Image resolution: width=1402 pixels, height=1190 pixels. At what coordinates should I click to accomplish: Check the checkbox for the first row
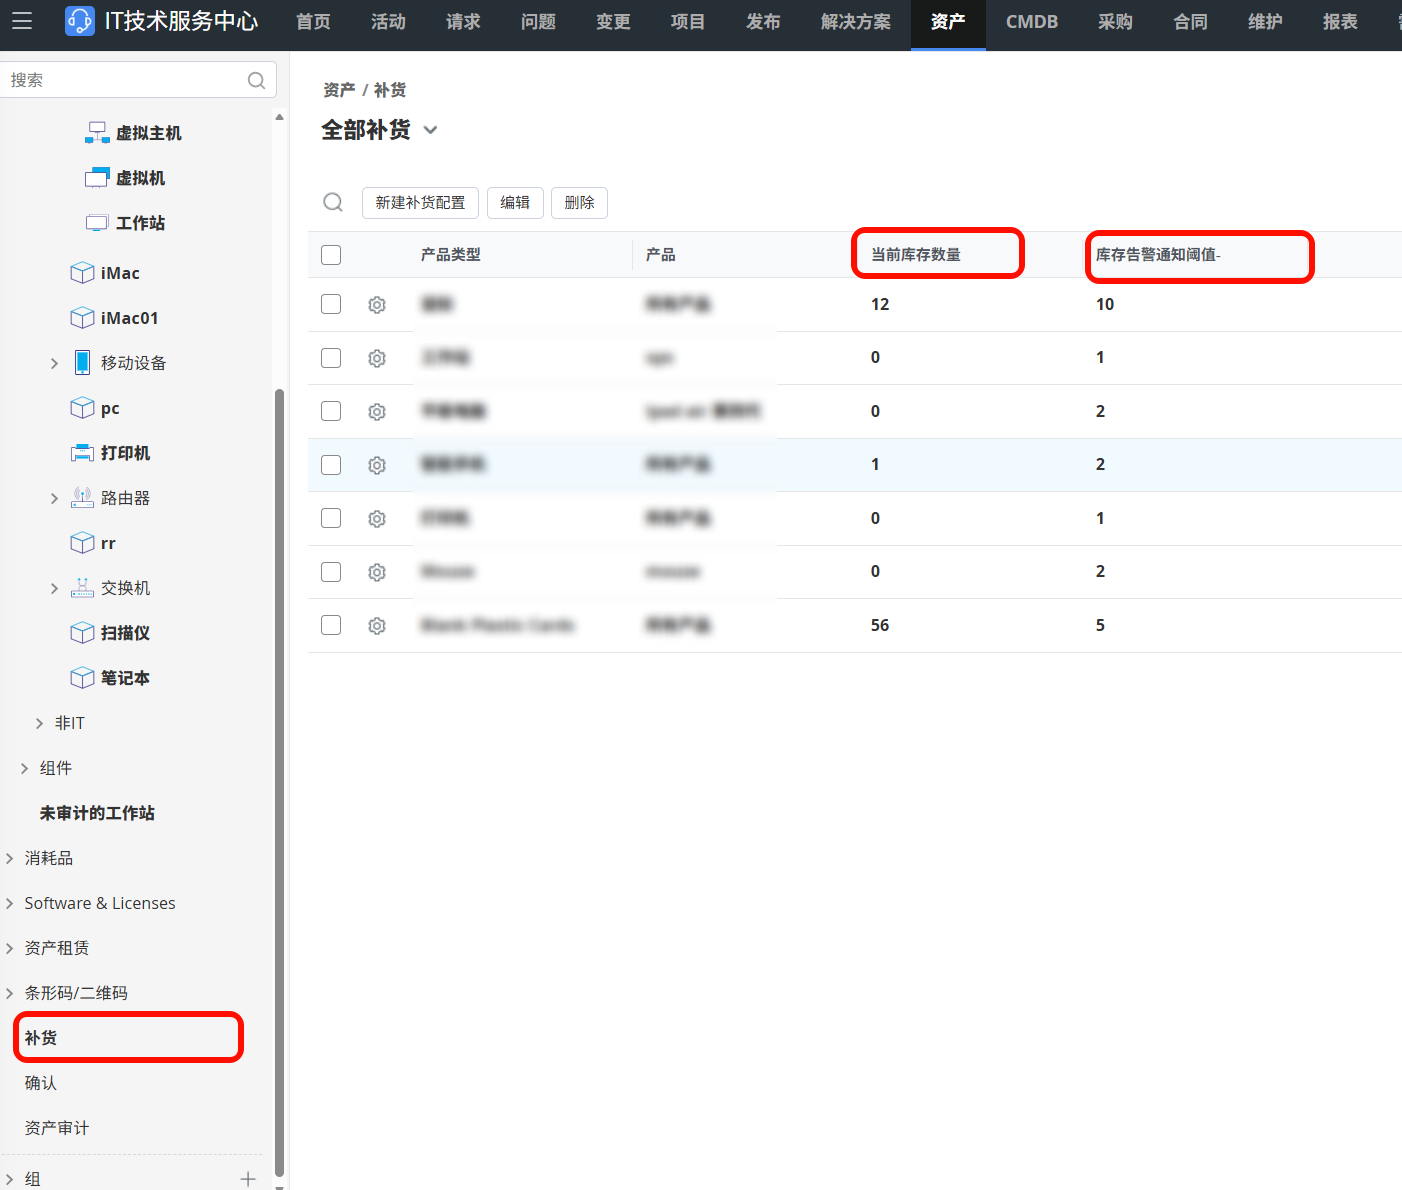331,304
